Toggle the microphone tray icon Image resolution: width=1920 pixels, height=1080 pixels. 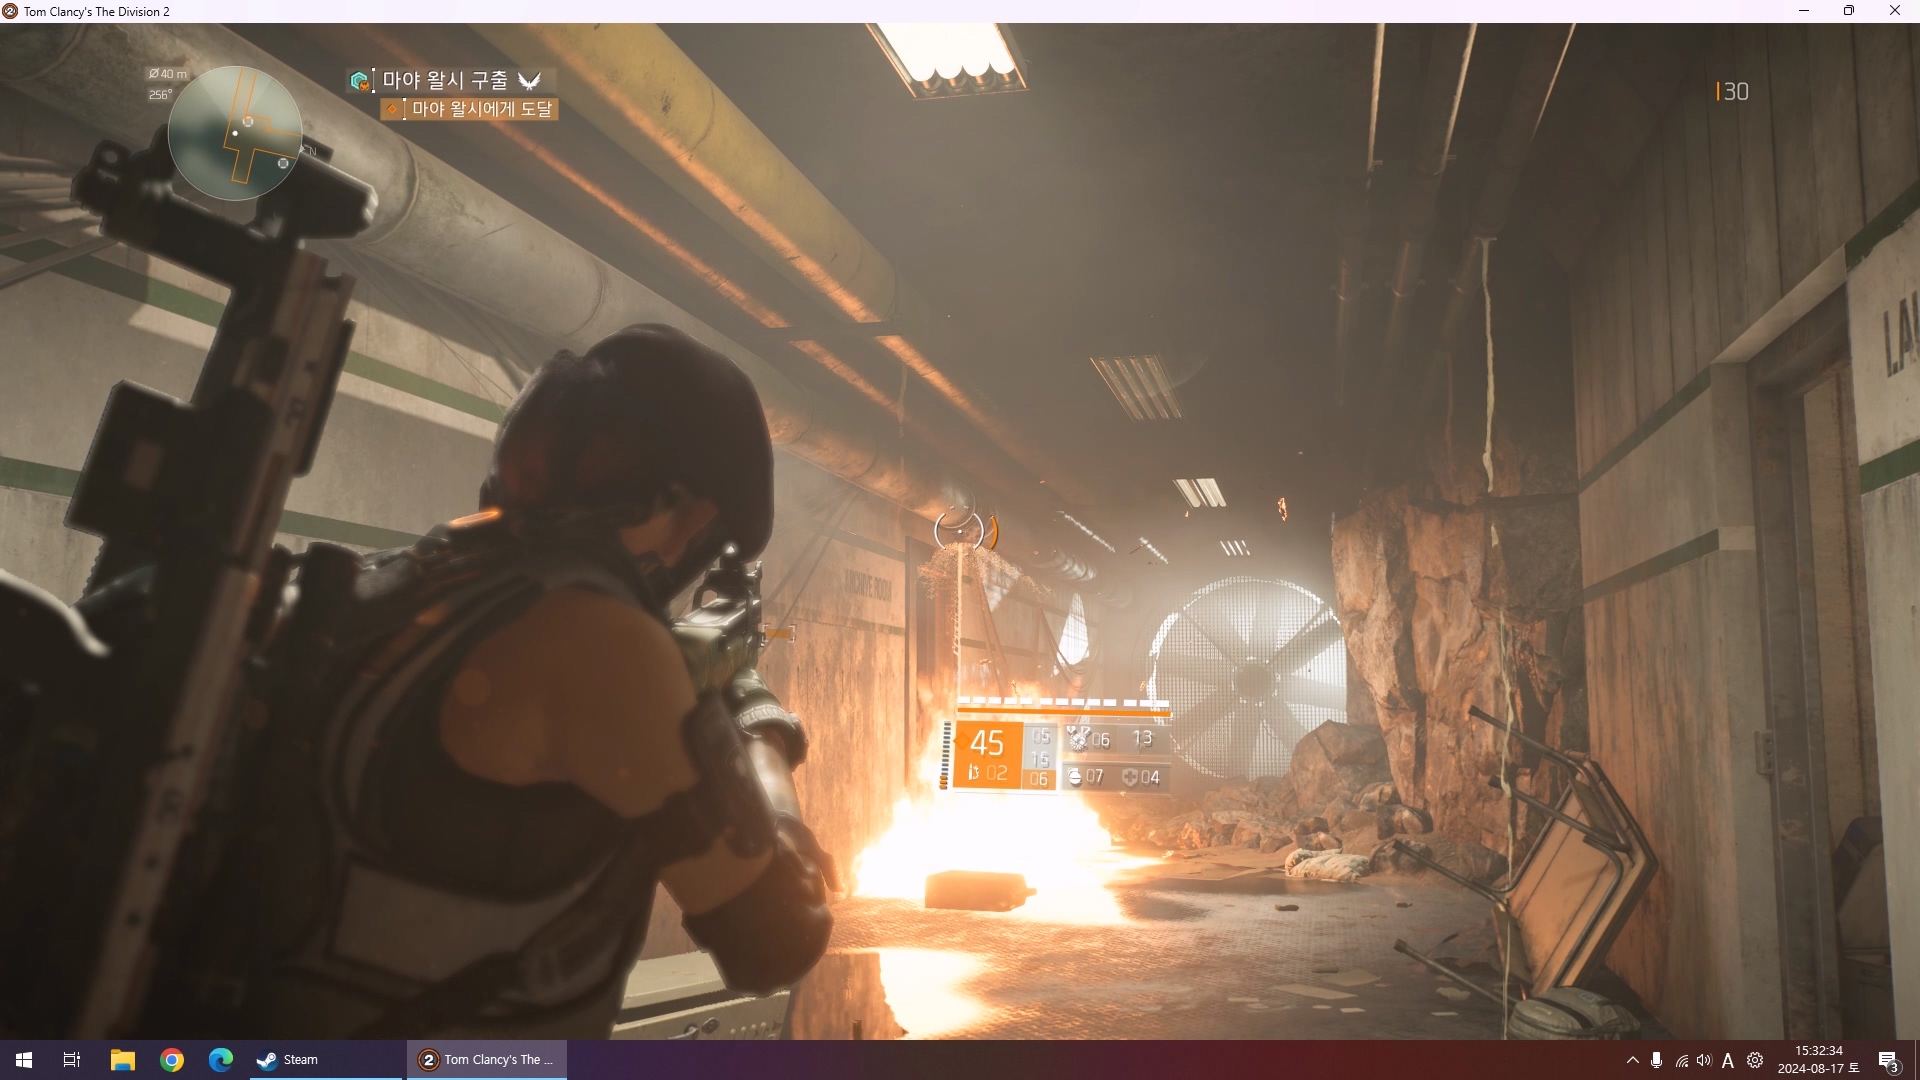click(x=1657, y=1060)
